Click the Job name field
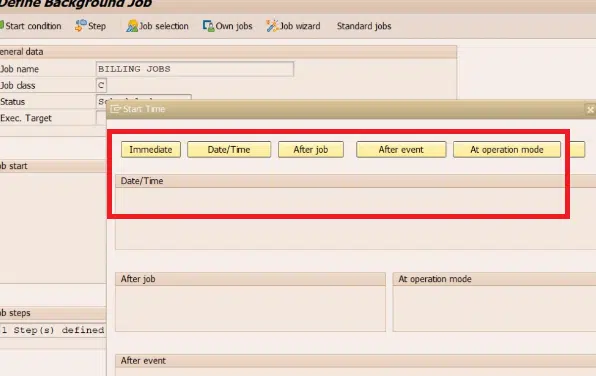Image resolution: width=596 pixels, height=376 pixels. click(195, 69)
